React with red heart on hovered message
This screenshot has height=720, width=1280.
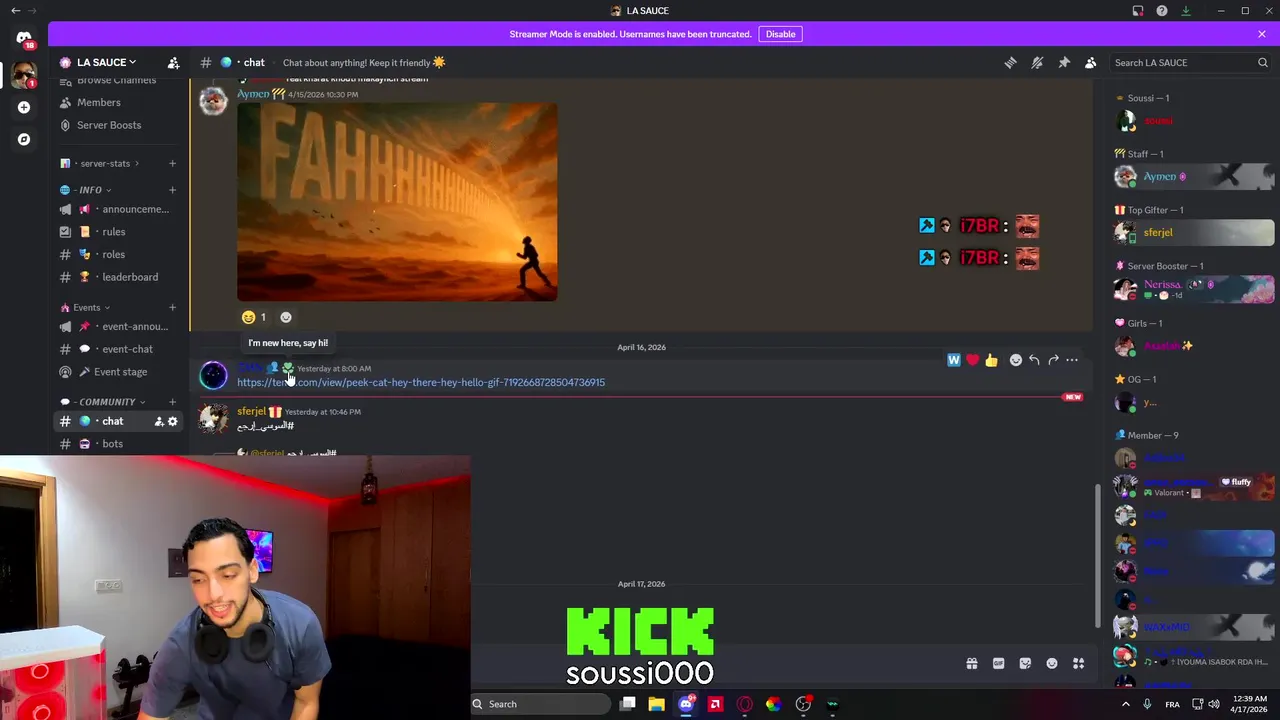(x=972, y=360)
